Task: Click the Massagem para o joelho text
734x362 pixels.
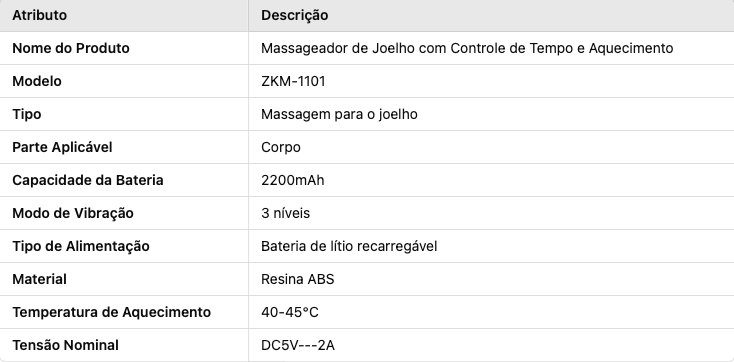Action: 339,114
